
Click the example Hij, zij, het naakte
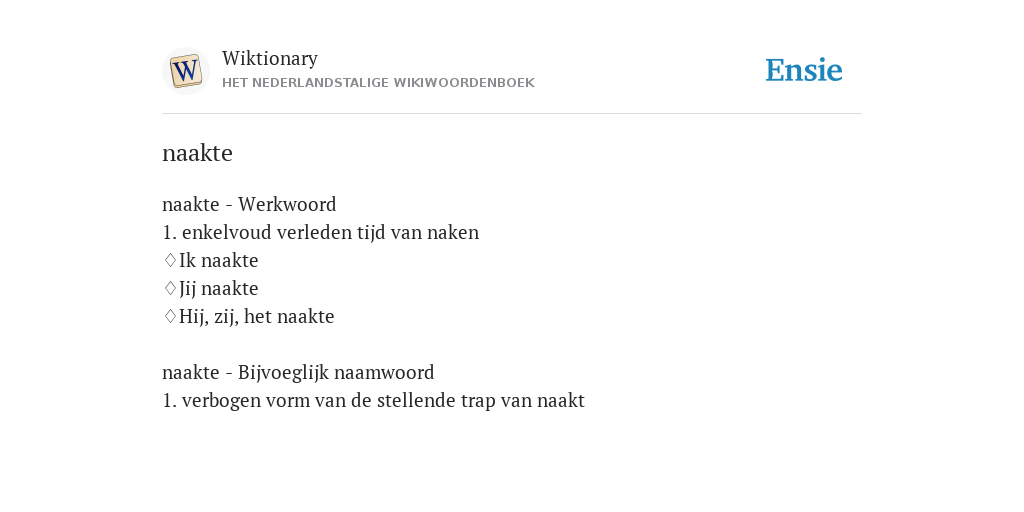257,317
